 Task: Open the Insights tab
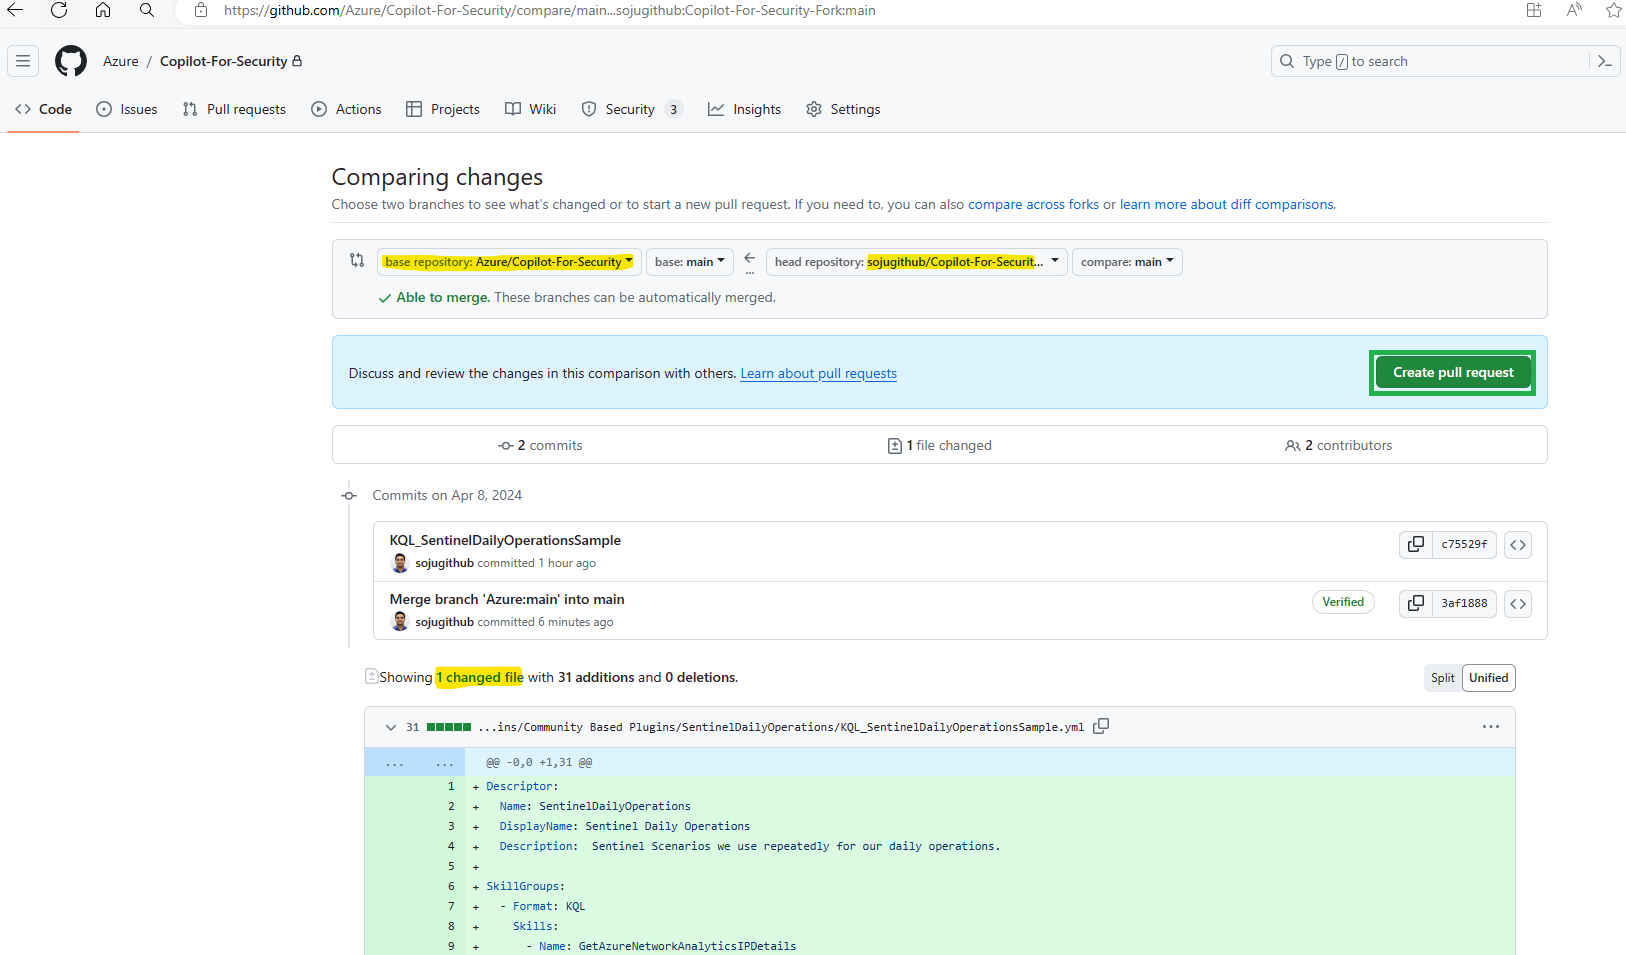744,109
